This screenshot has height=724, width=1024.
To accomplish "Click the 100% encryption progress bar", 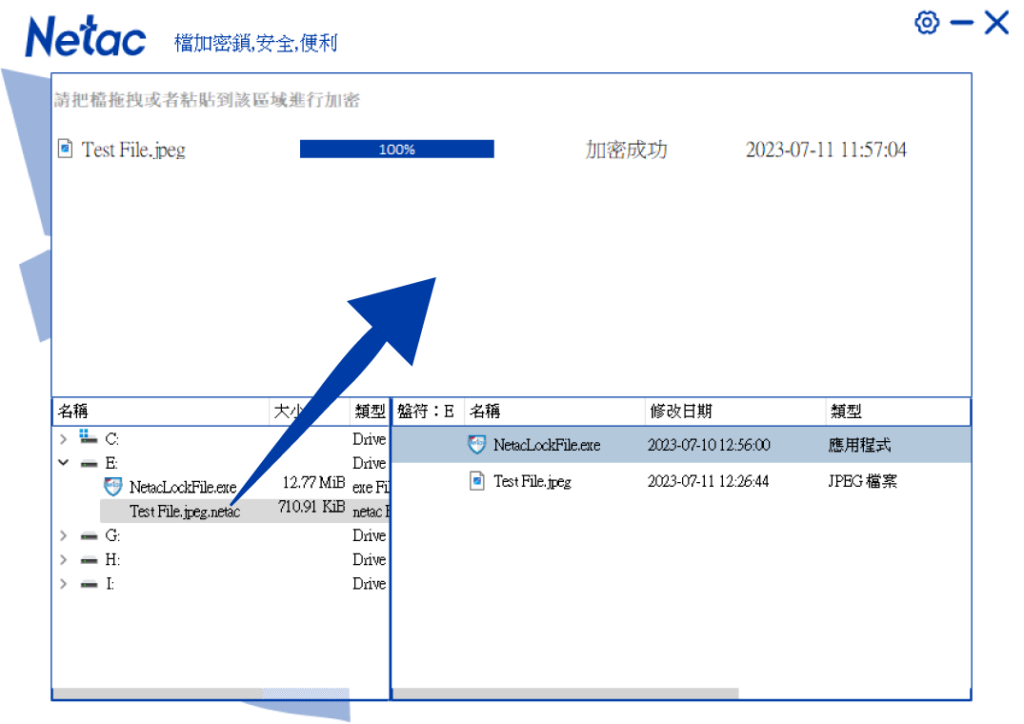I will (397, 149).
